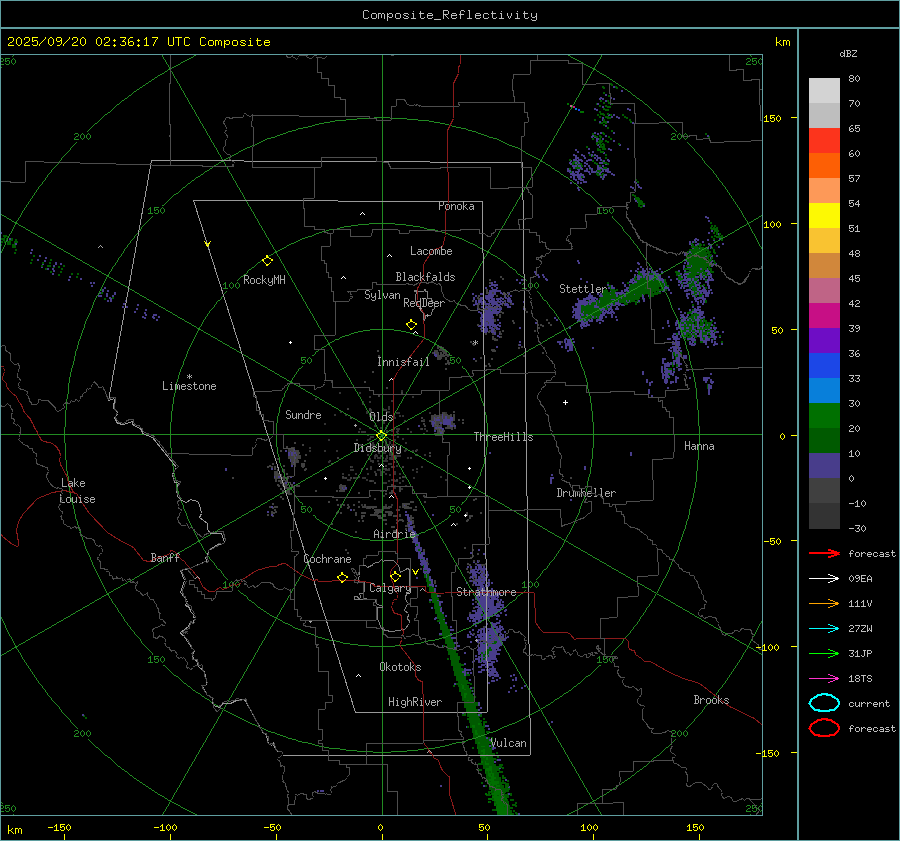Click the red 60–65 dBZ color swatch
This screenshot has width=900, height=841.
[824, 140]
